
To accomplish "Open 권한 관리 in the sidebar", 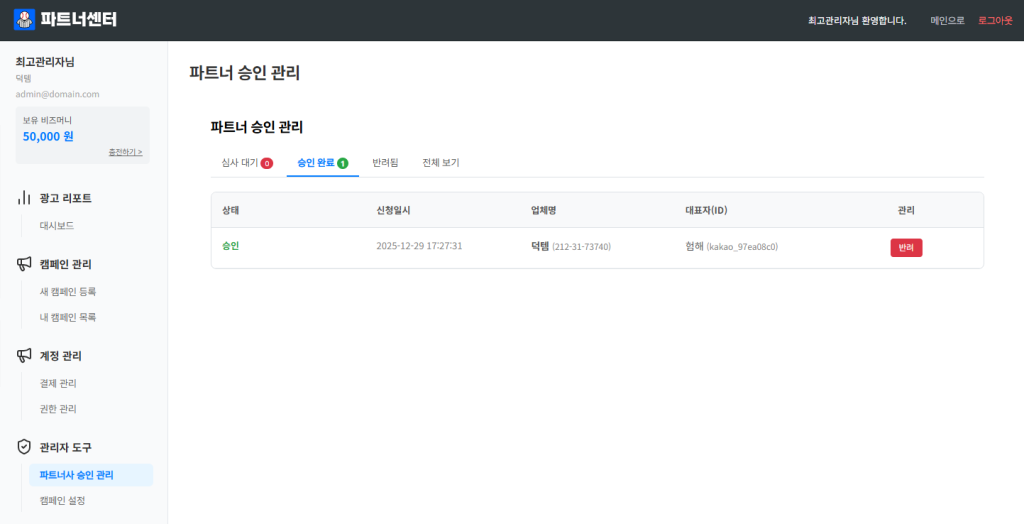I will (58, 409).
